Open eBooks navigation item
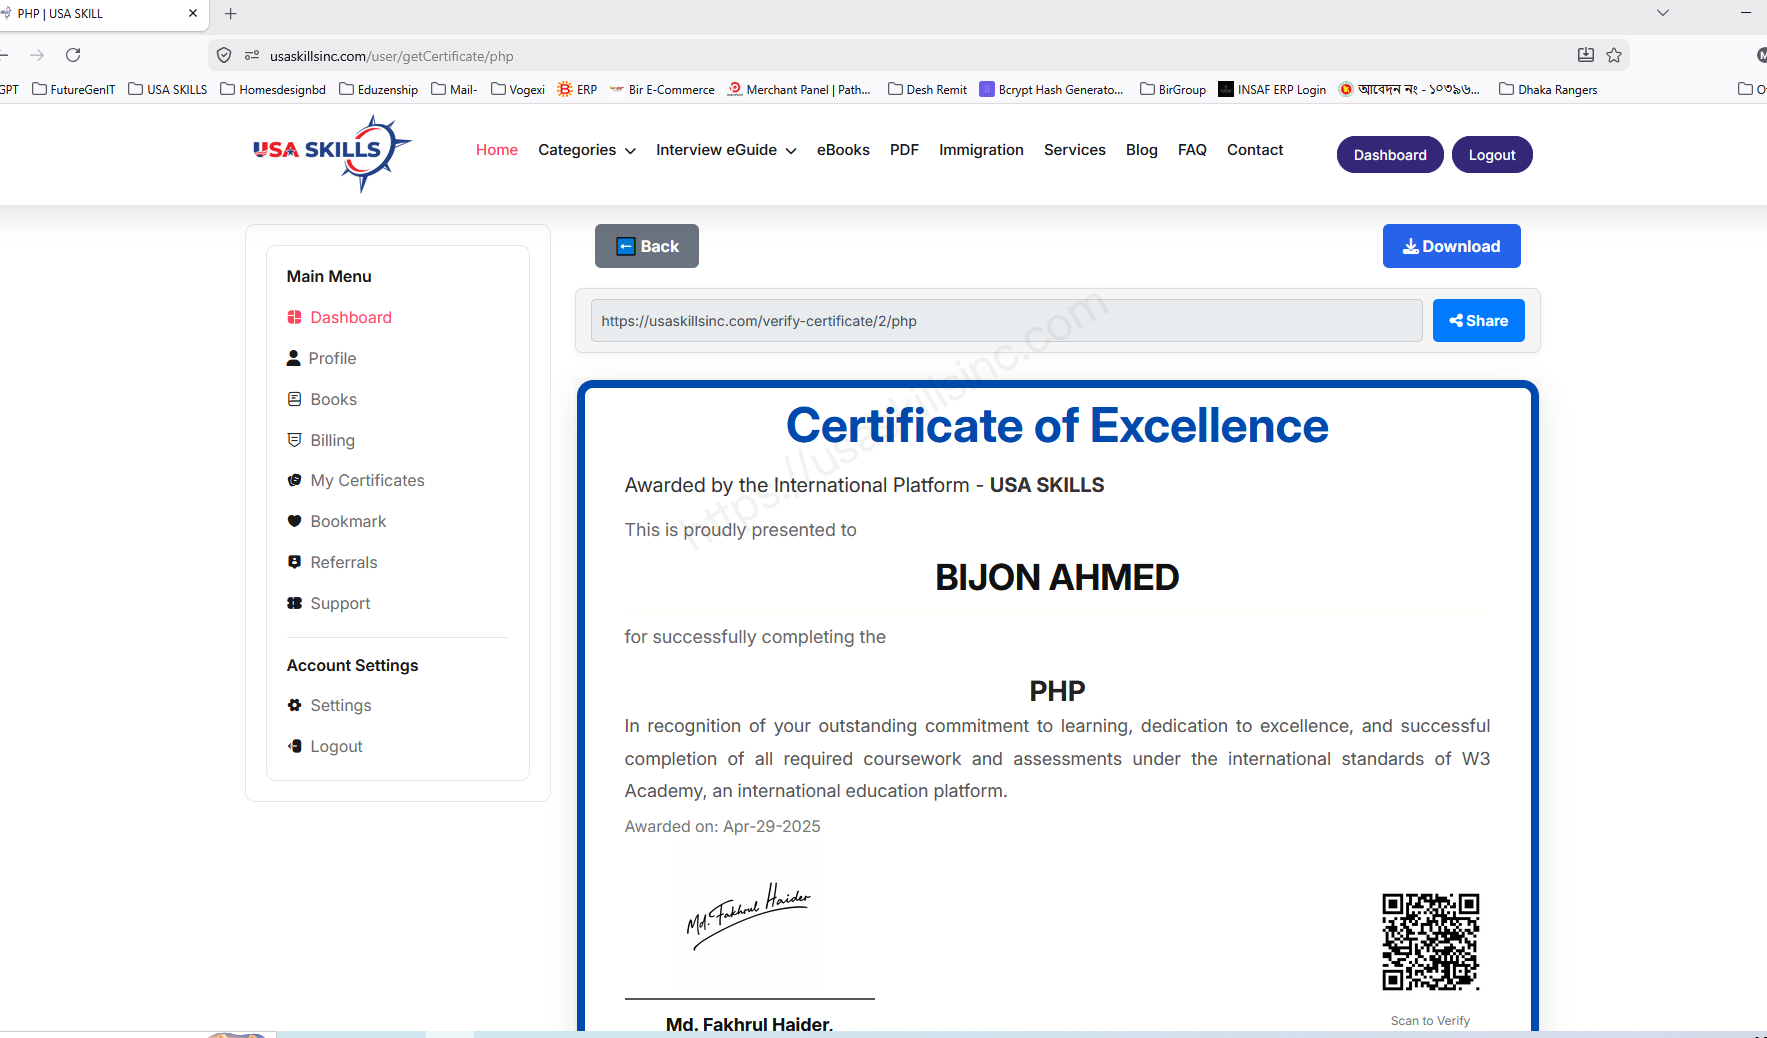This screenshot has width=1767, height=1038. coord(843,150)
